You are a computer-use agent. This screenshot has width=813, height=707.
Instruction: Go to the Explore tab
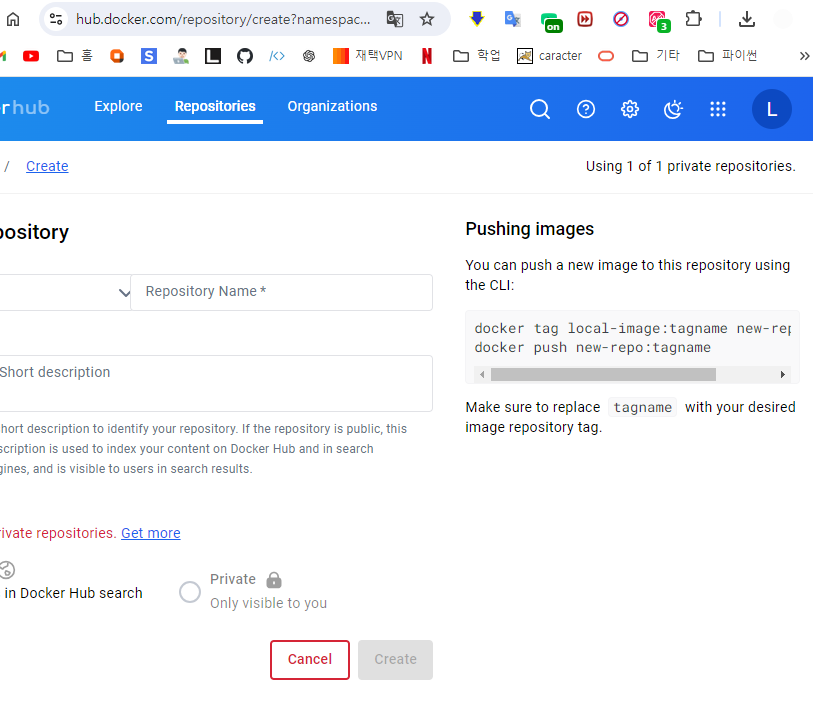point(118,106)
